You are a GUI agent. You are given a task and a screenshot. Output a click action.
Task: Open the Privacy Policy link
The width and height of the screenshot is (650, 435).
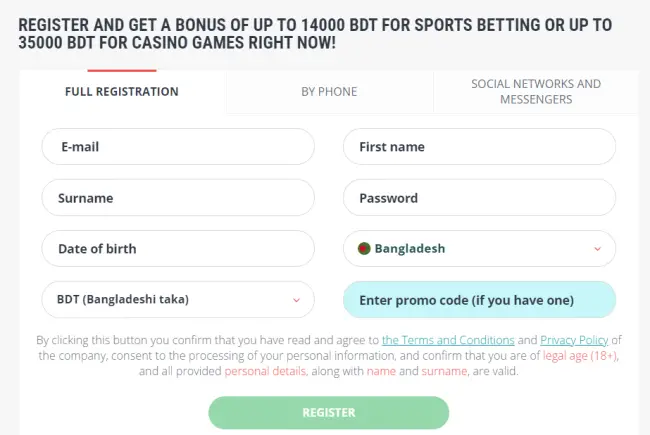574,340
